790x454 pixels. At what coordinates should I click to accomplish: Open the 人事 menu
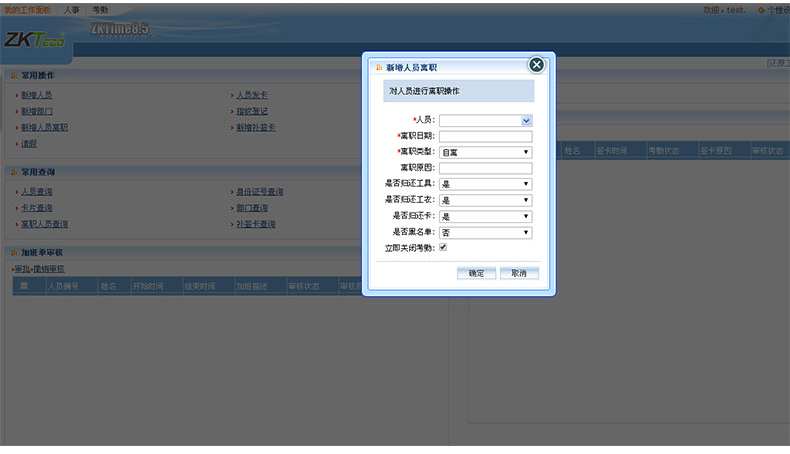click(71, 9)
